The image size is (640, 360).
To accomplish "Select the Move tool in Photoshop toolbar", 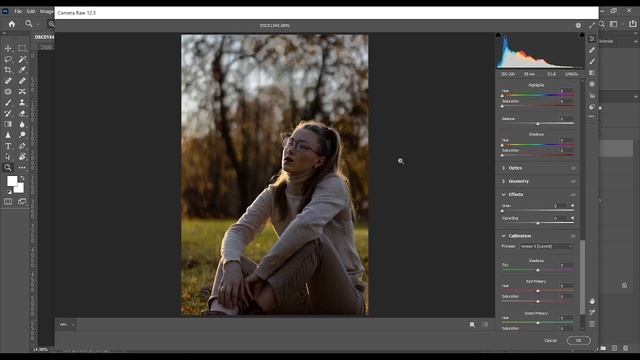I will click(8, 48).
